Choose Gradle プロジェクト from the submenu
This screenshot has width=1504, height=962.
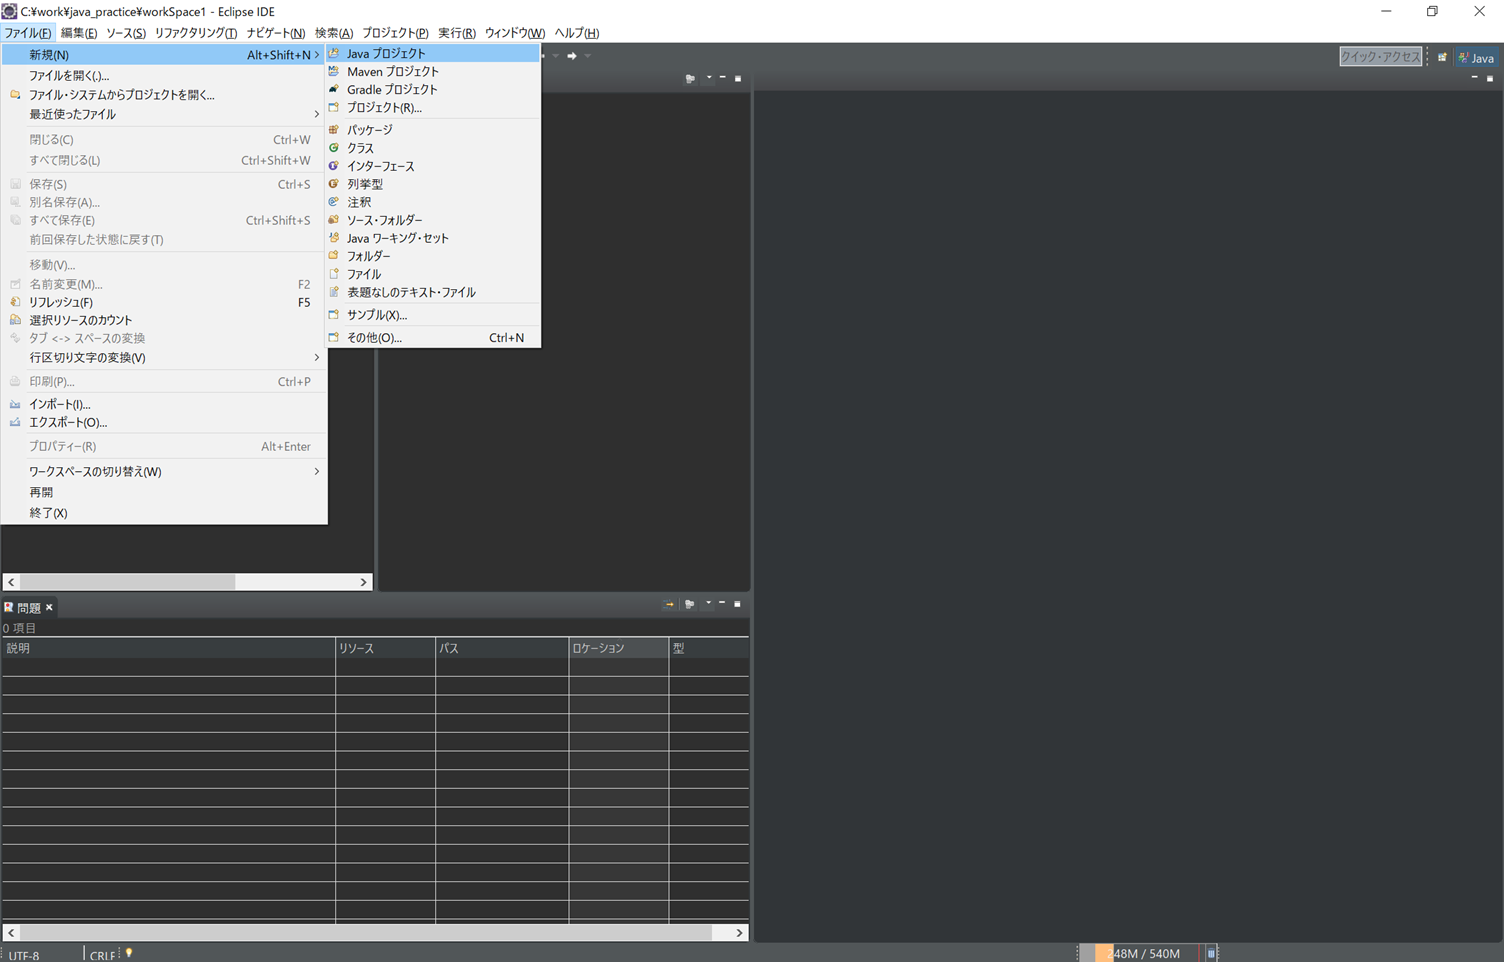[433, 90]
